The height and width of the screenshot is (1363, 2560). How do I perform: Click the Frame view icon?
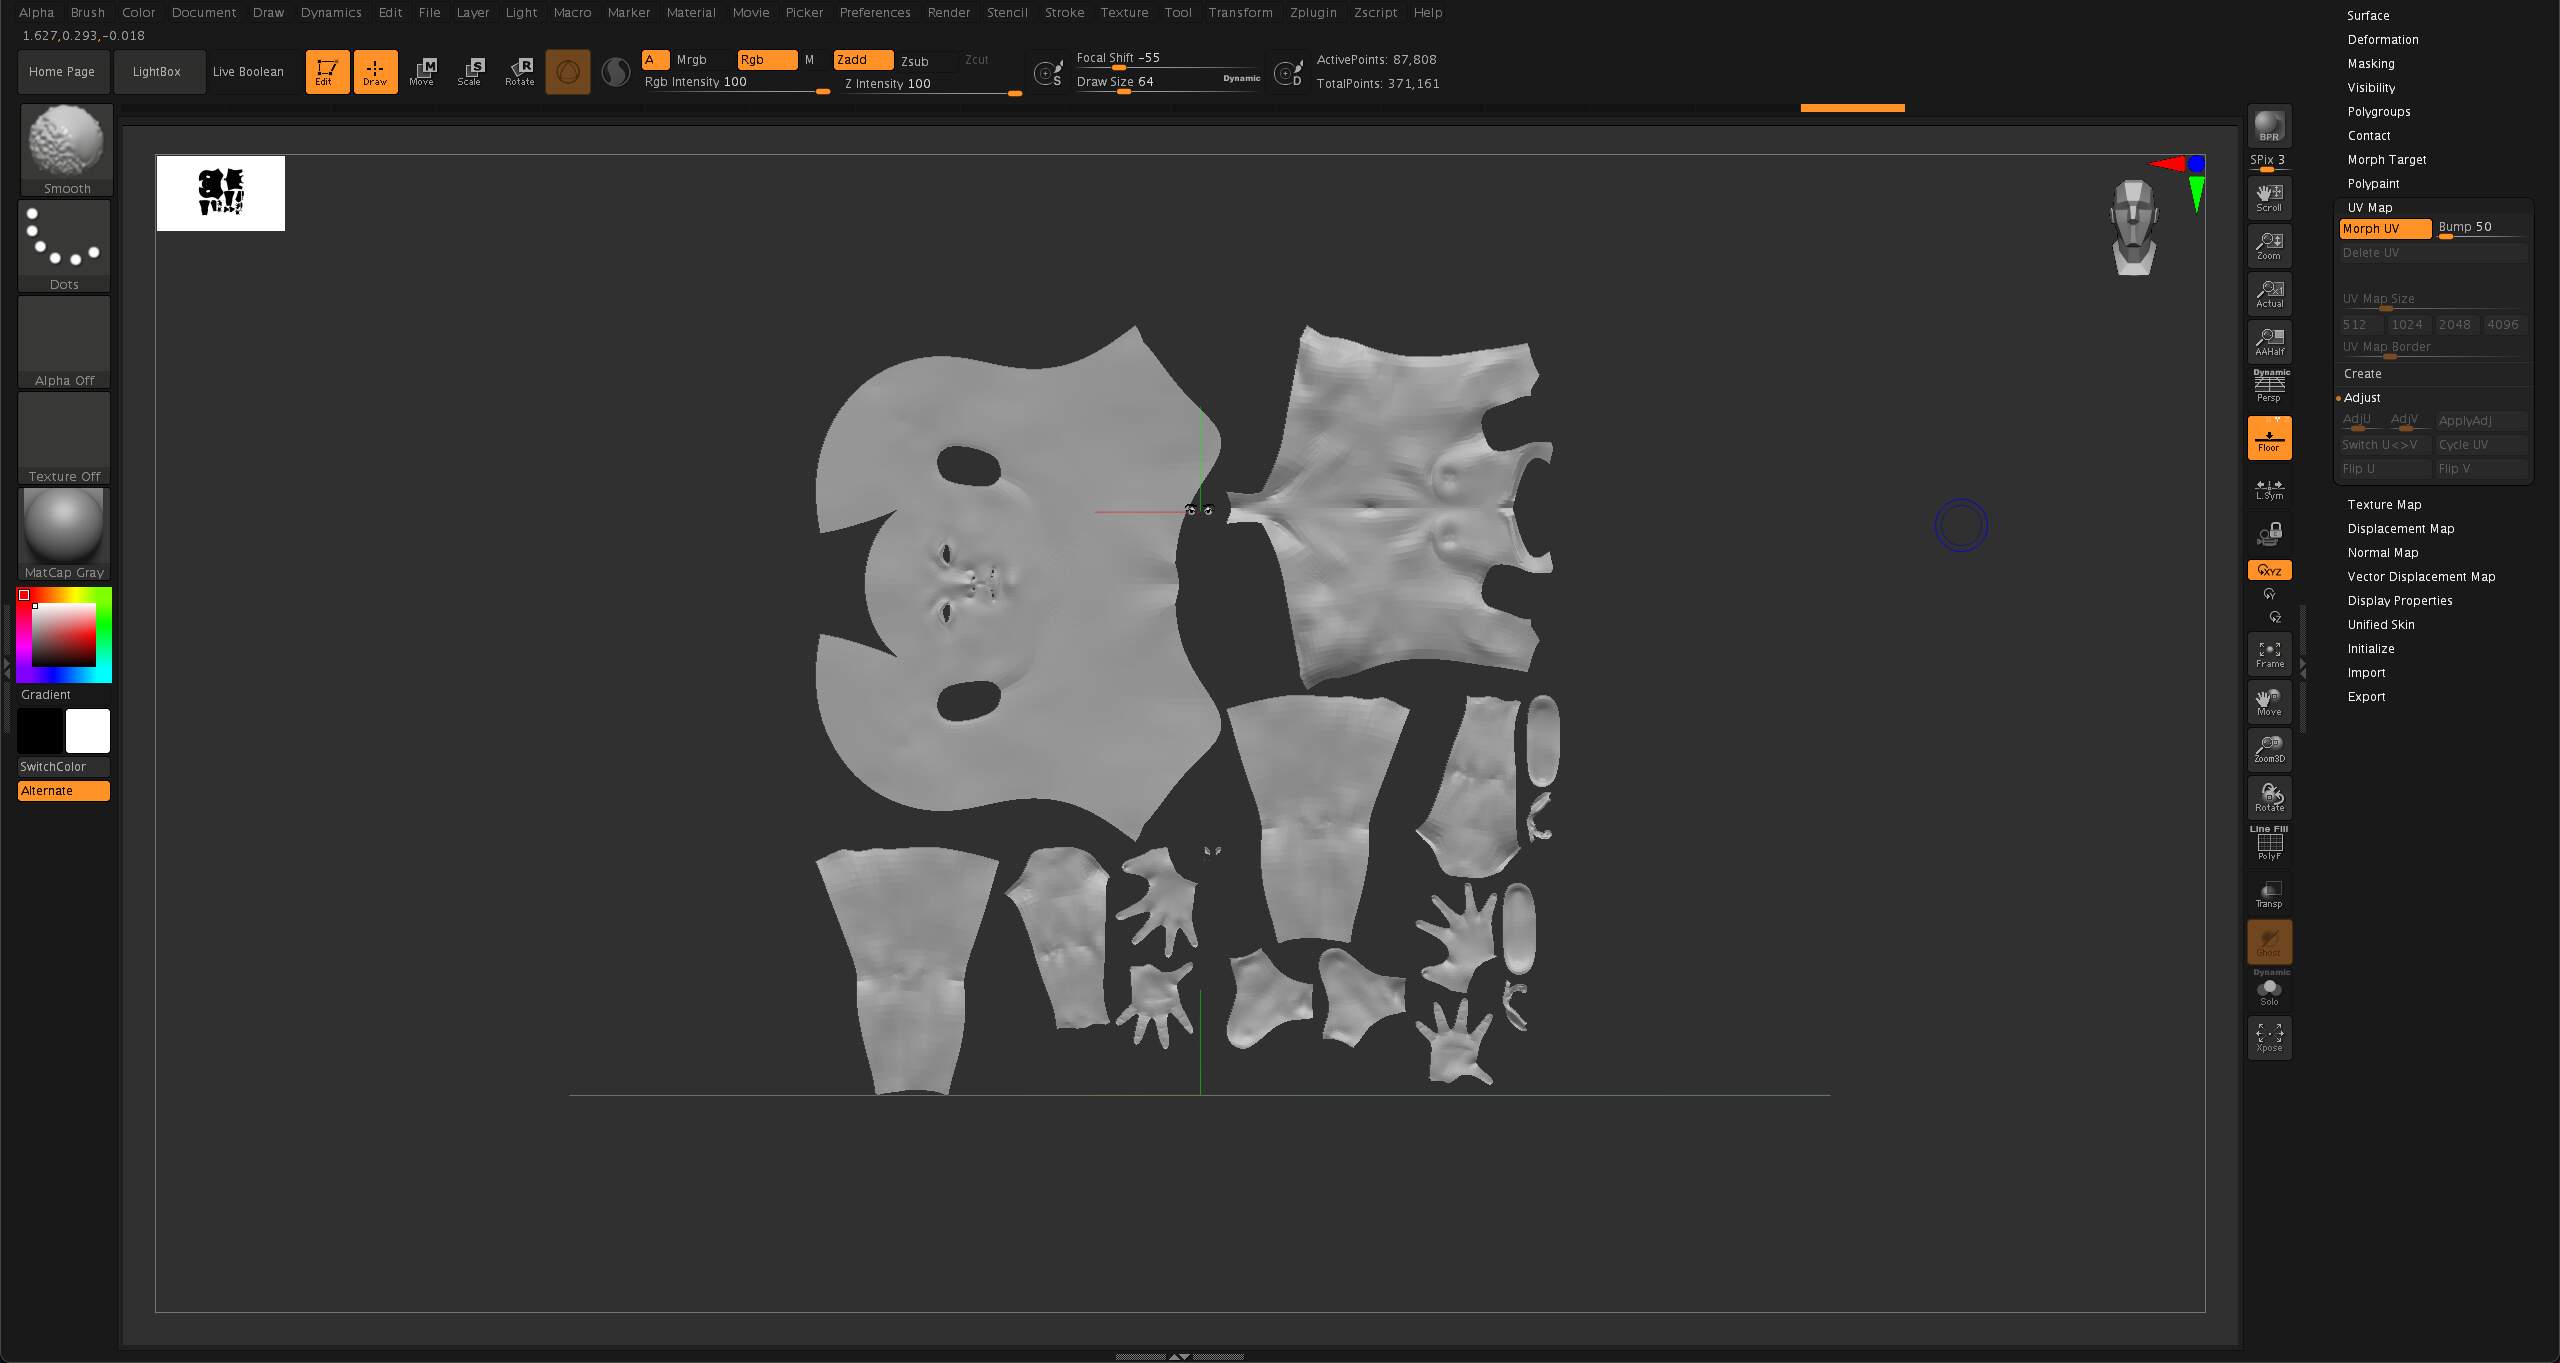(x=2269, y=654)
